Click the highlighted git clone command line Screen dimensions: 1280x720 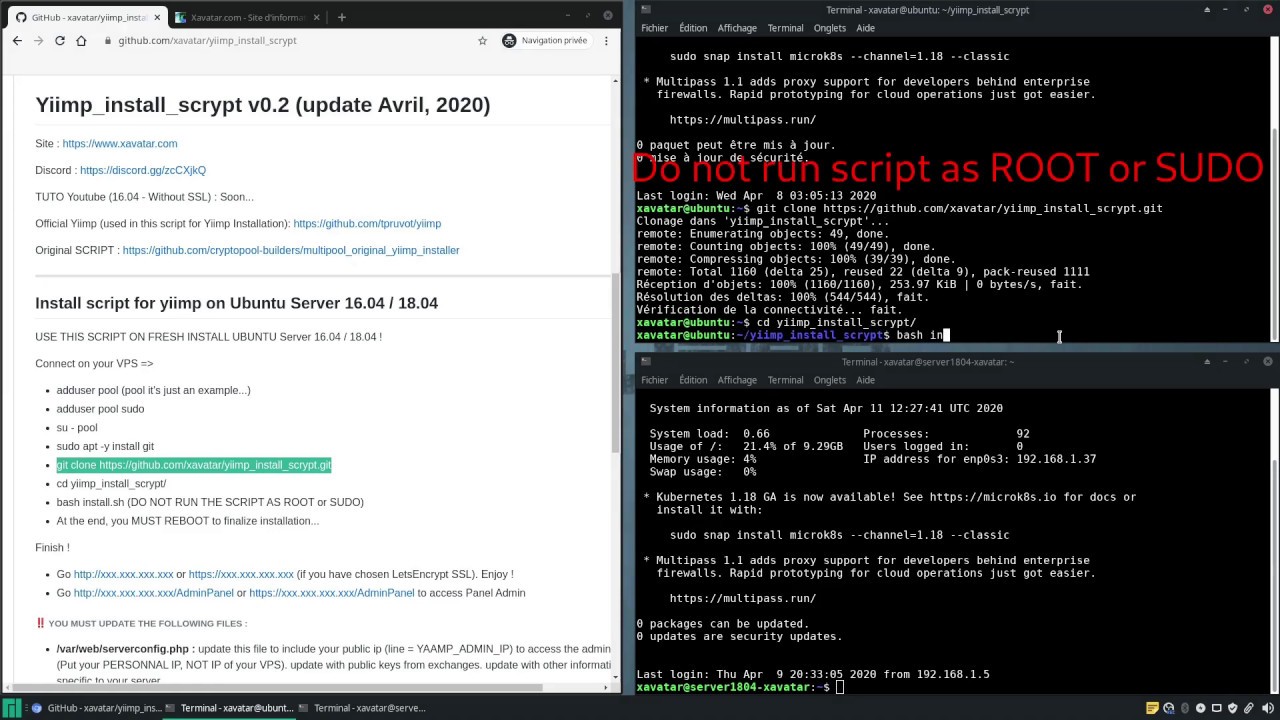[194, 465]
